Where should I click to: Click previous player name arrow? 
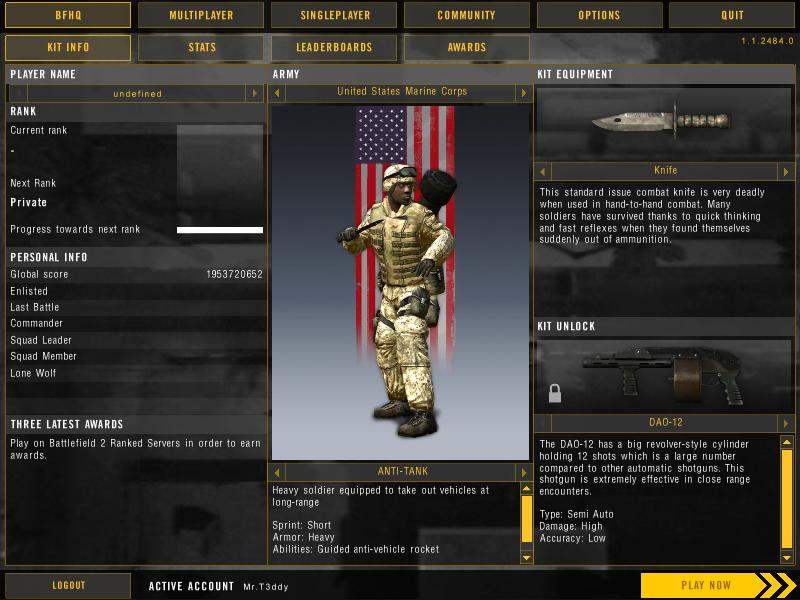click(19, 93)
